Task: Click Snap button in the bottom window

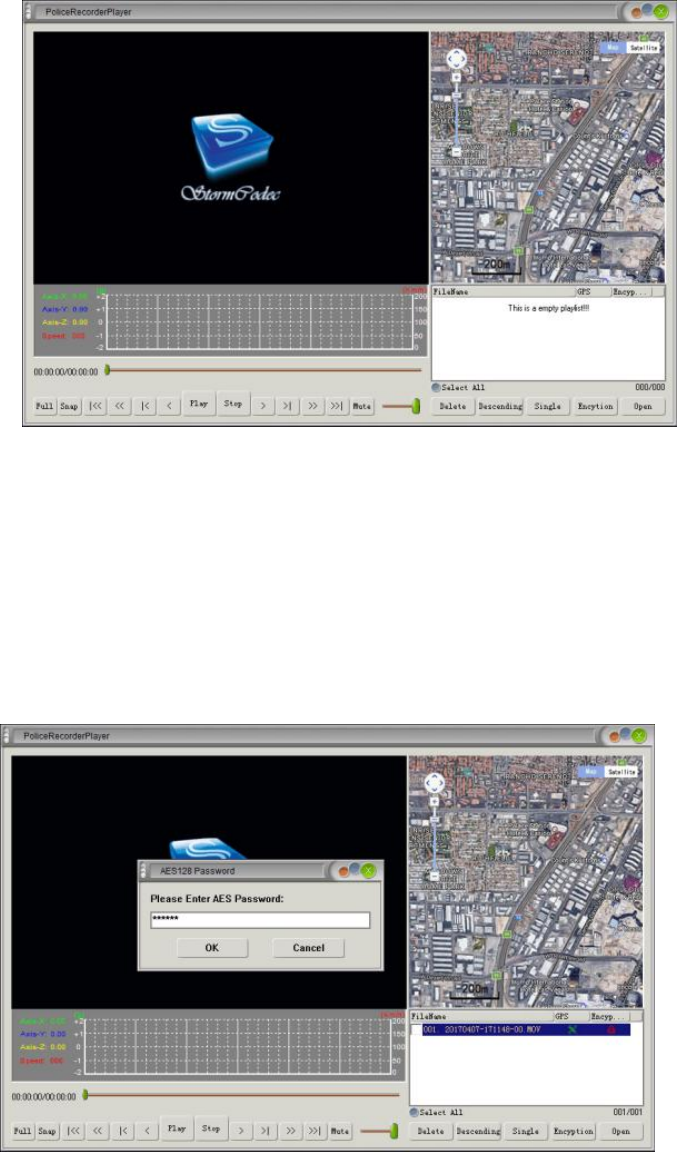Action: point(47,1131)
